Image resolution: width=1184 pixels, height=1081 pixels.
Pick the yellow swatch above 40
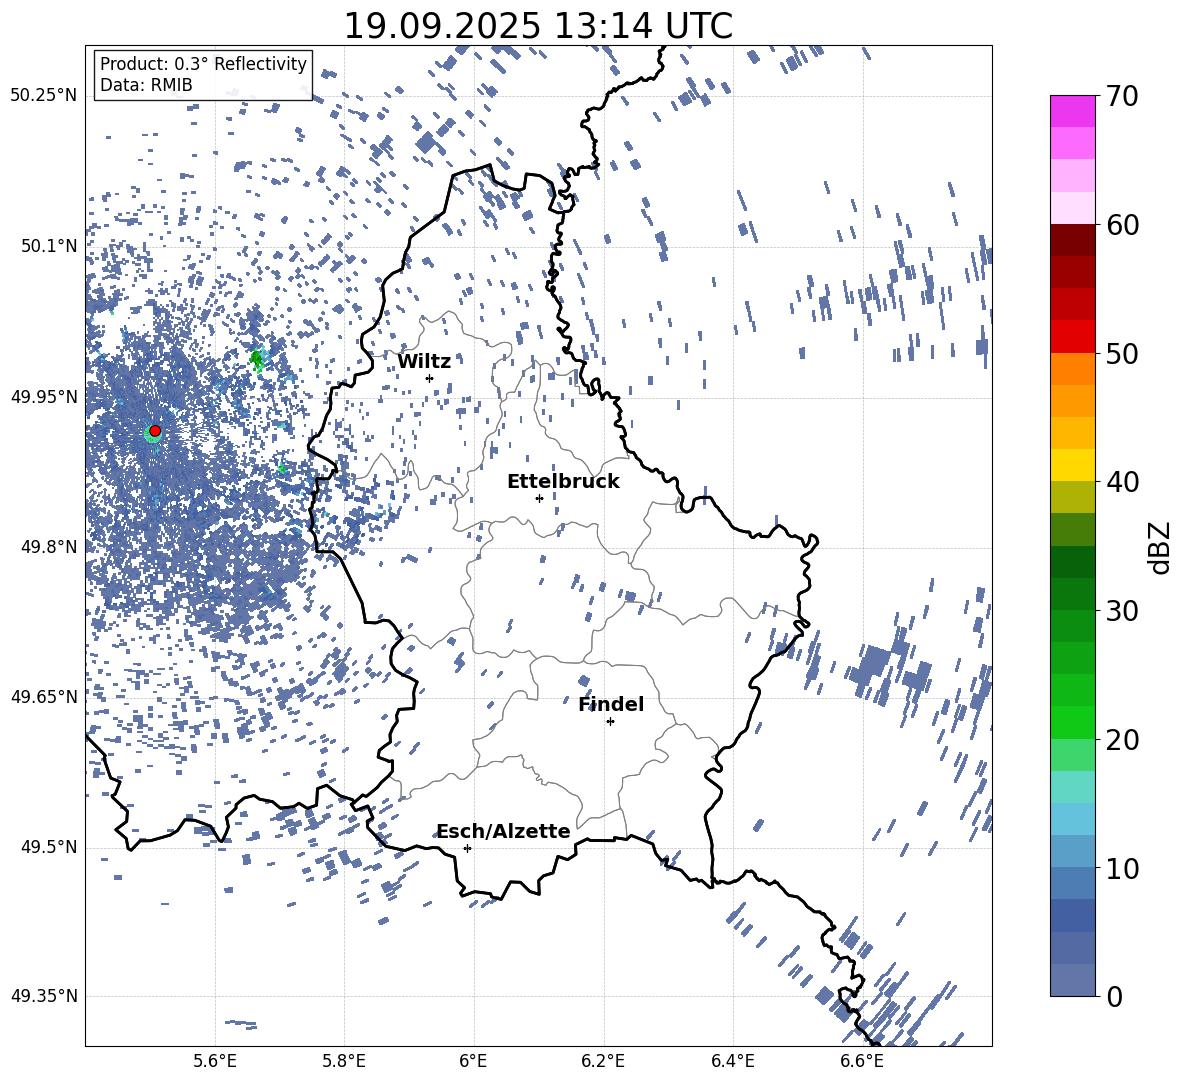click(x=1072, y=465)
